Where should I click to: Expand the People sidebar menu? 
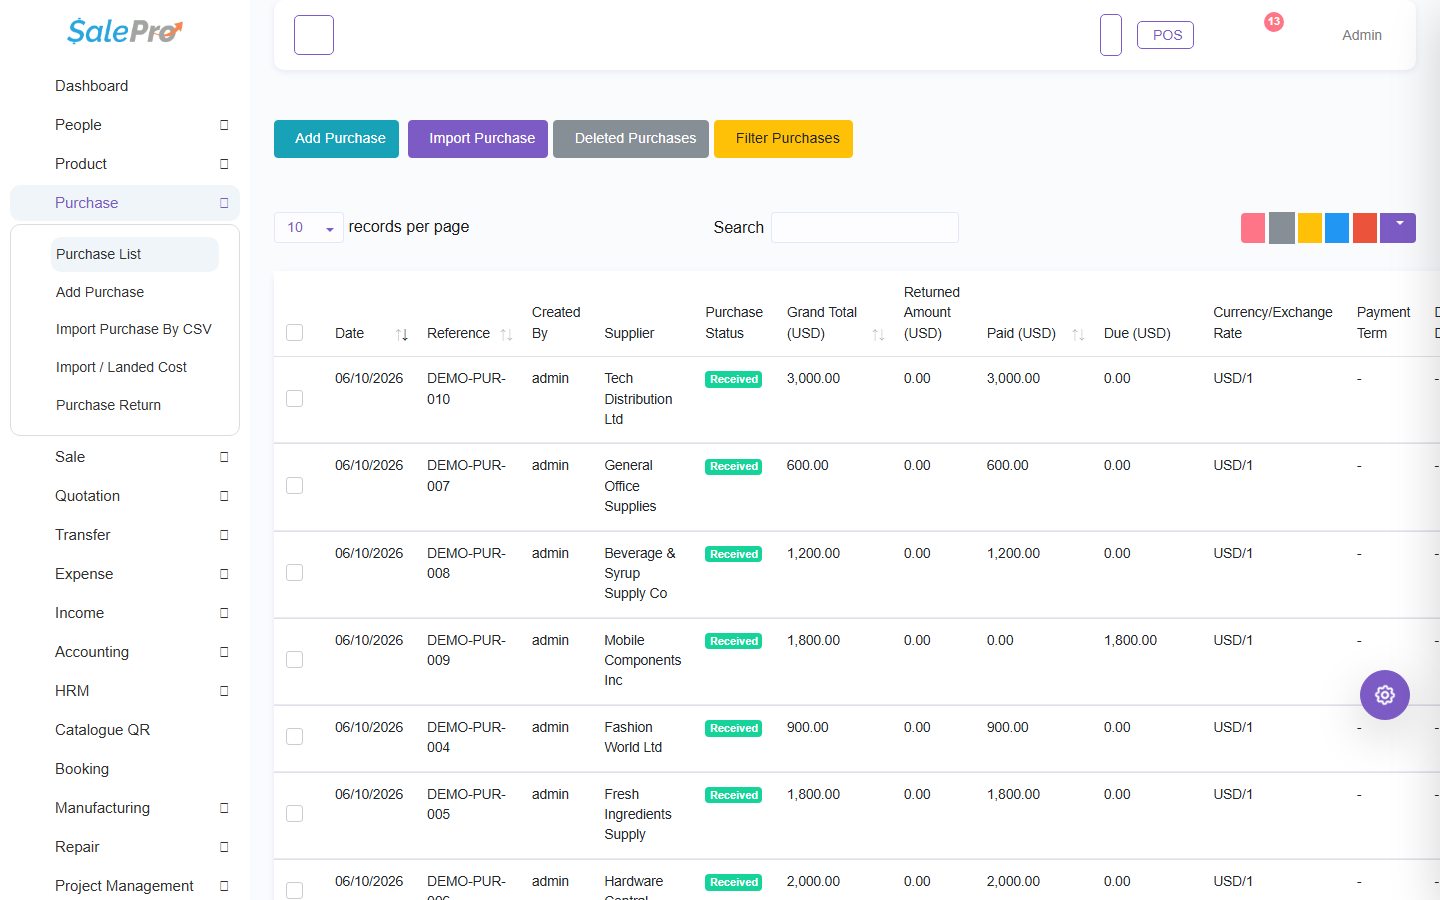(125, 125)
